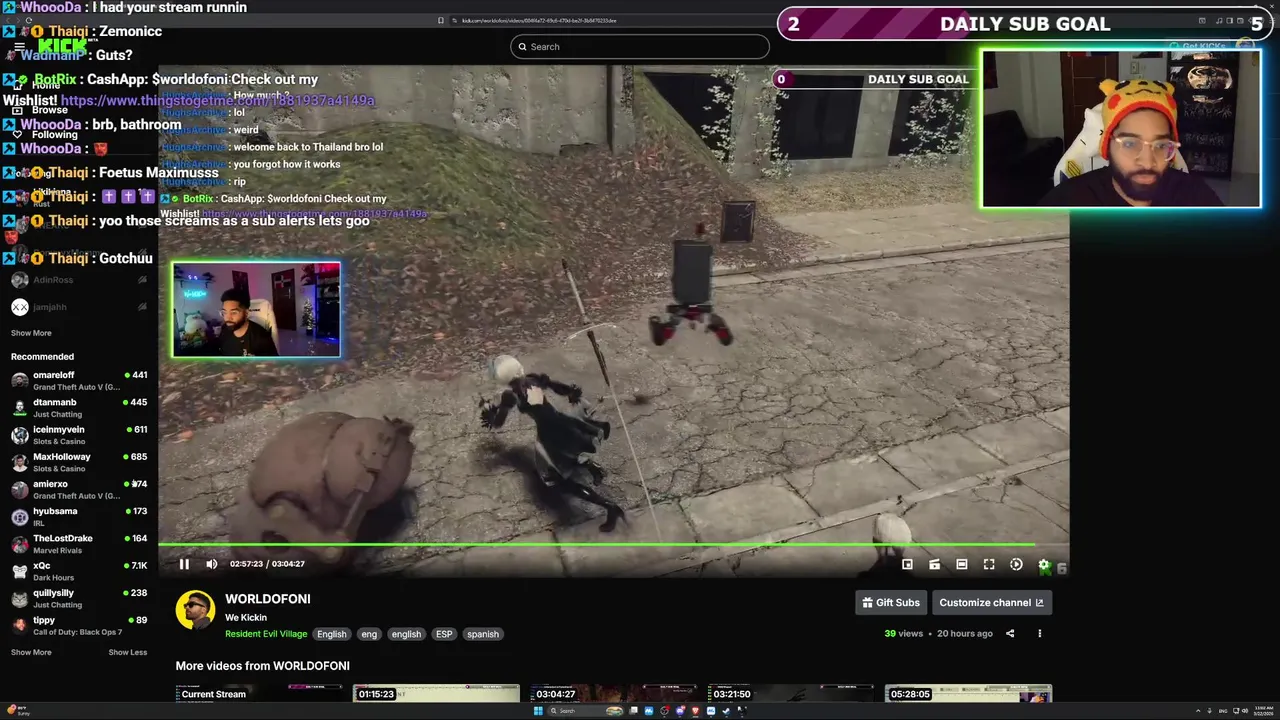Viewport: 1280px width, 720px height.
Task: Collapse recommended list with Show Less
Action: click(x=127, y=652)
